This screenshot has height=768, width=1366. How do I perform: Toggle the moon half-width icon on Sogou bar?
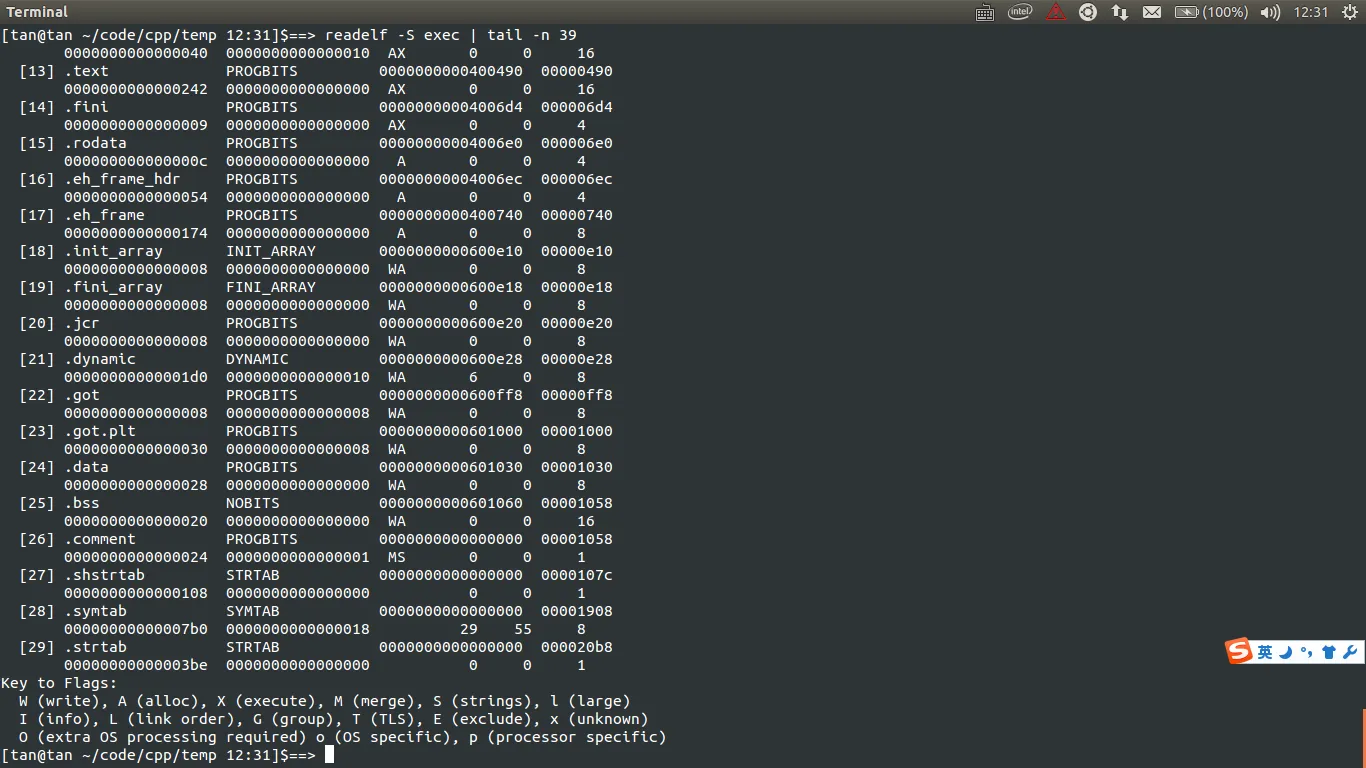(x=1286, y=652)
